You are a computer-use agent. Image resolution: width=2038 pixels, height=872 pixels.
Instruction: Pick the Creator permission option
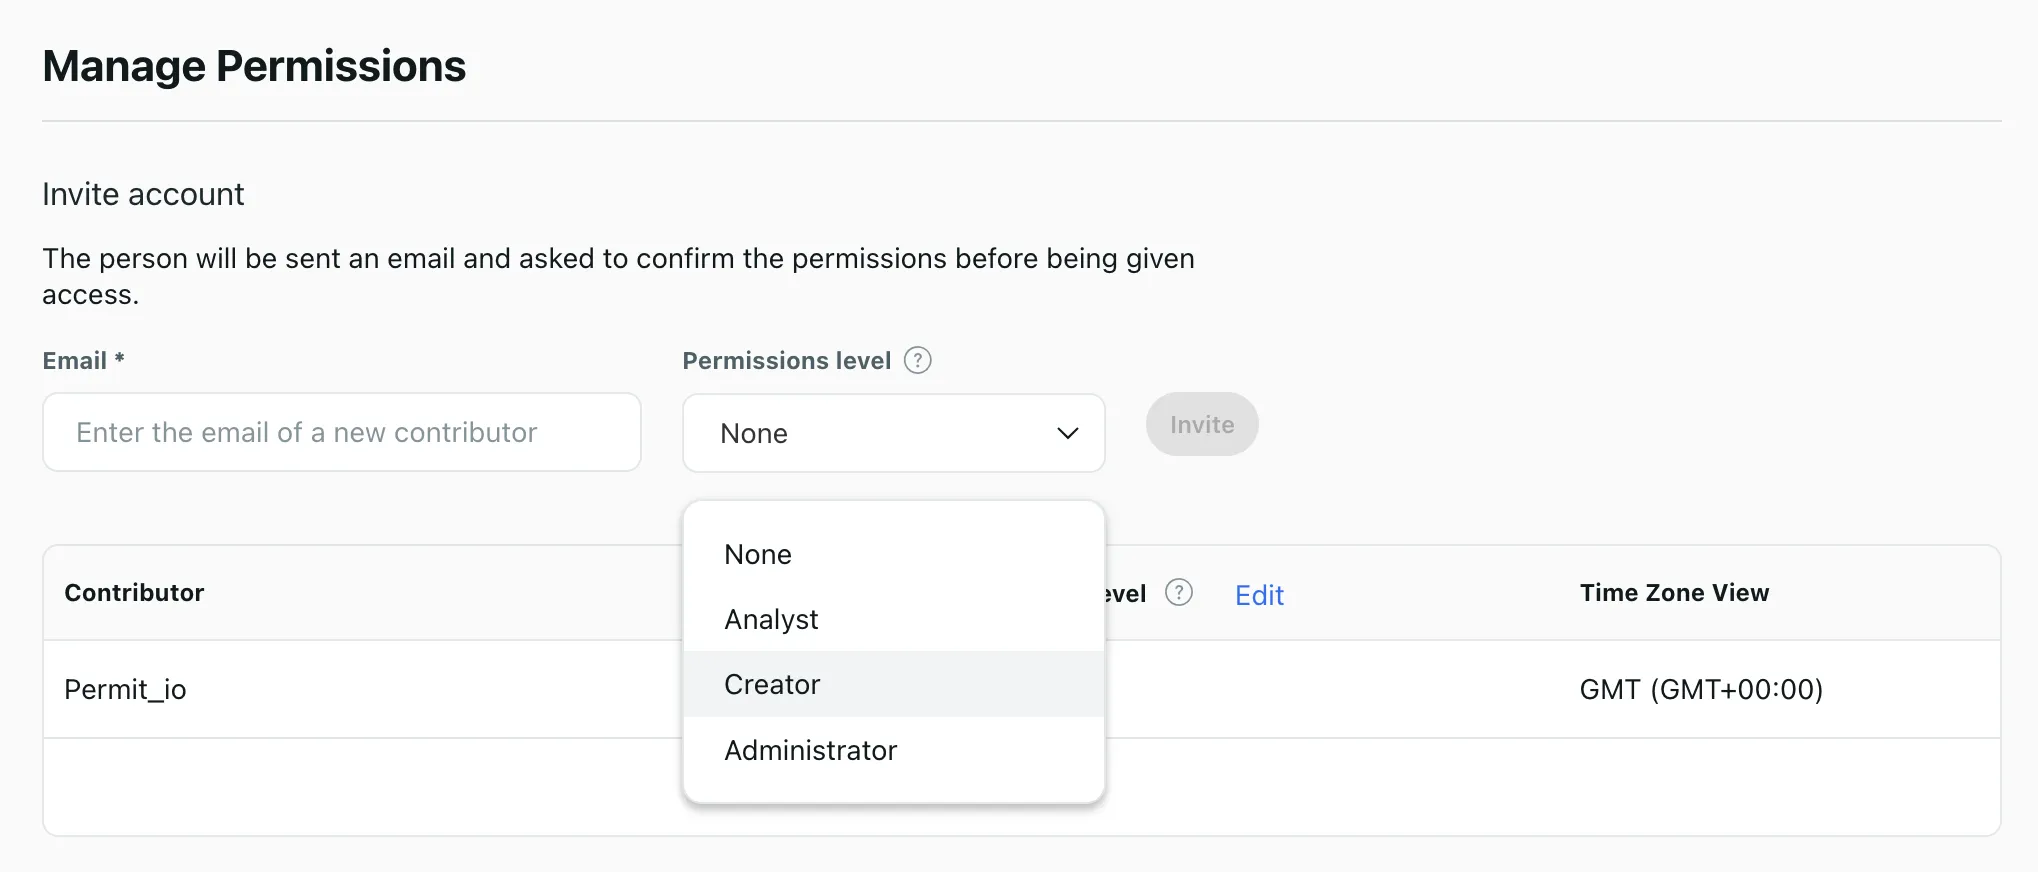[772, 685]
